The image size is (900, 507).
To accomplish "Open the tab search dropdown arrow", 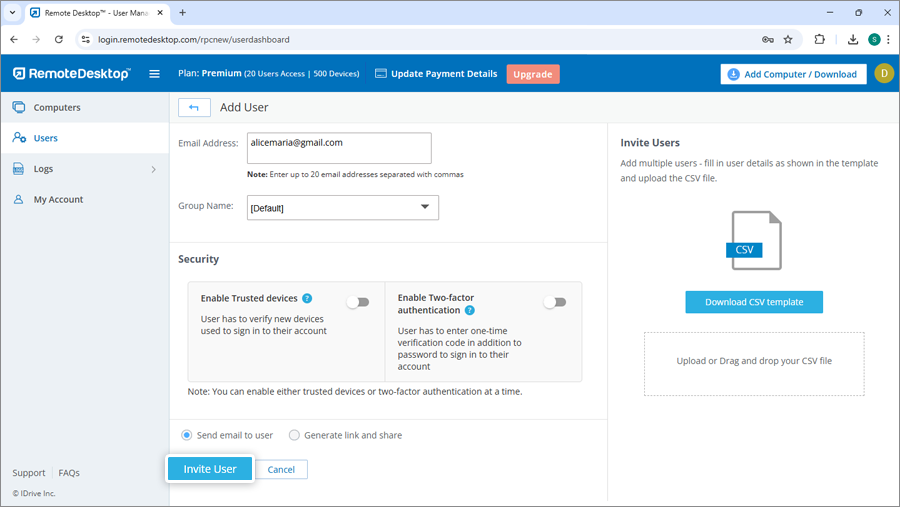I will pos(12,13).
